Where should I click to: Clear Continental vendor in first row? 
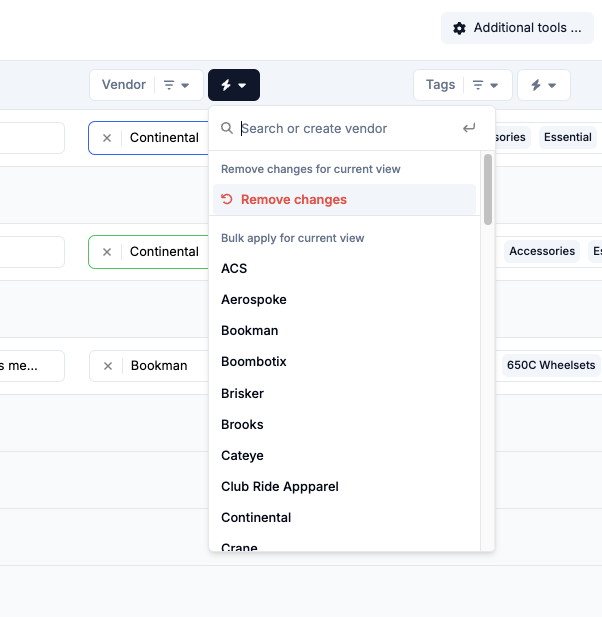click(x=107, y=138)
